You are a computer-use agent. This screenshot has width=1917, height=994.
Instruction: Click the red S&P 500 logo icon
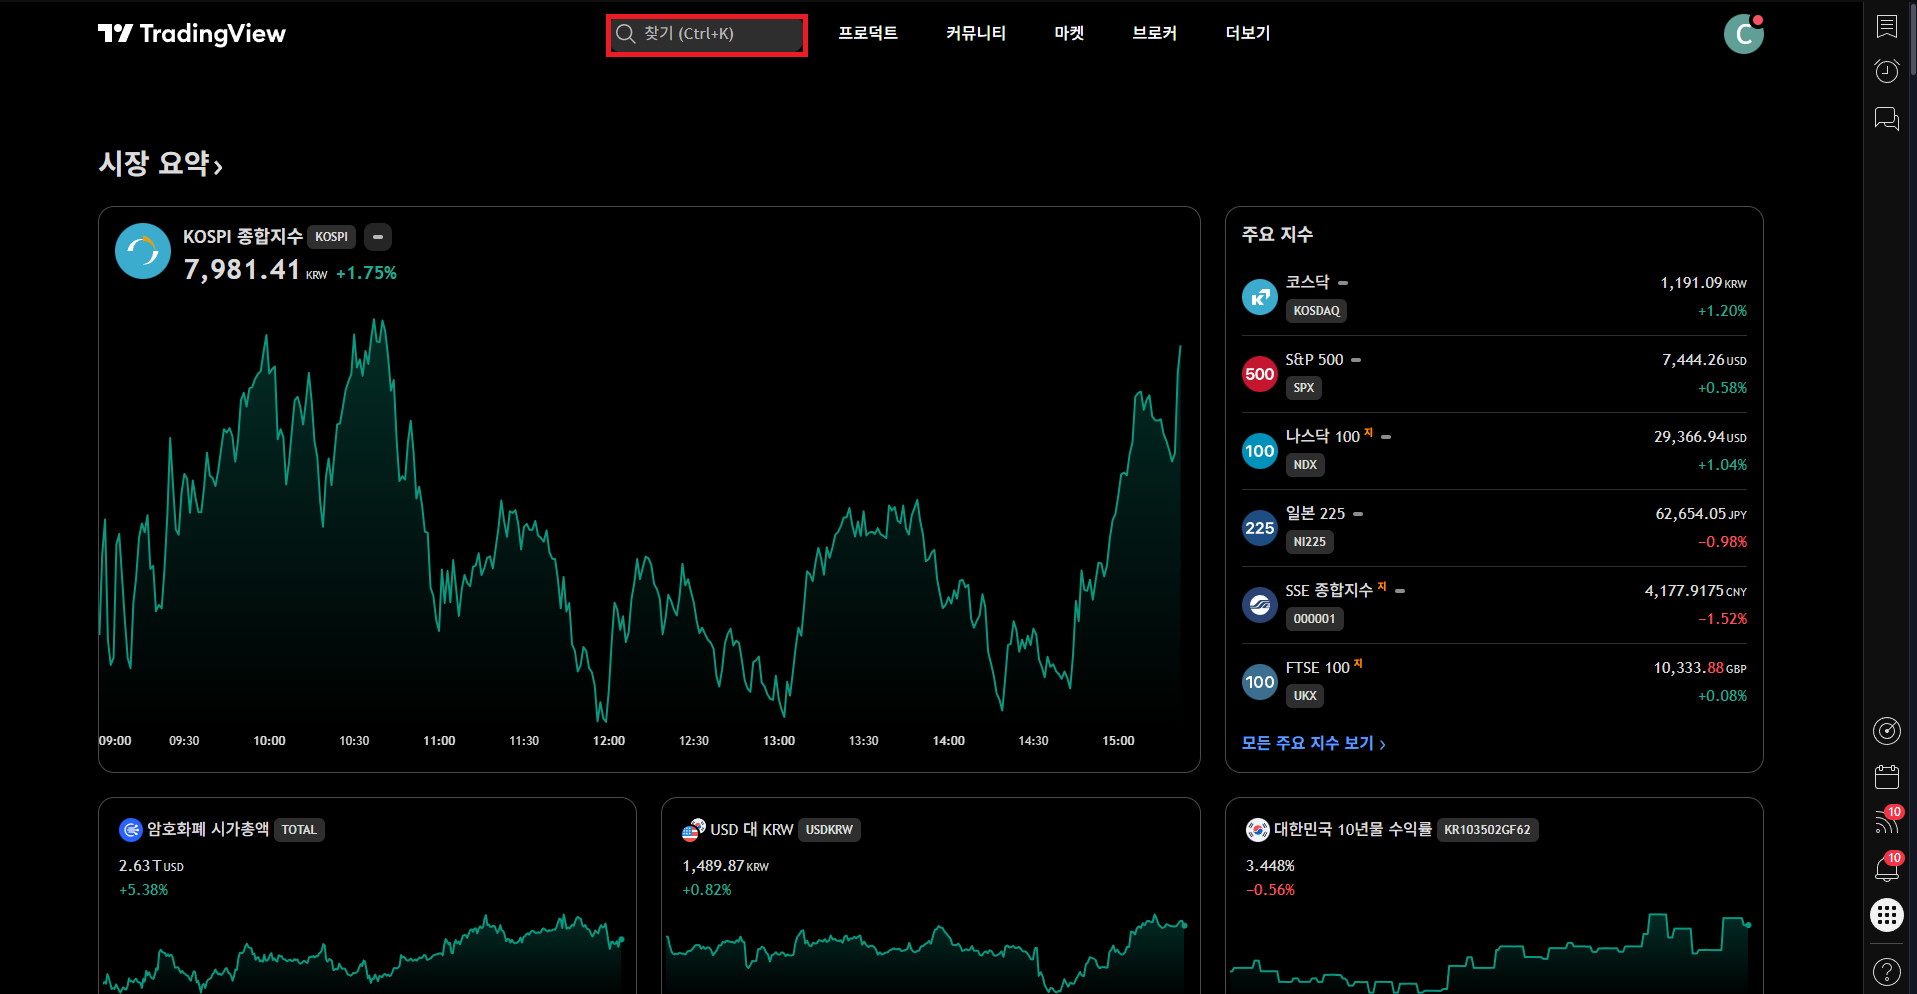(x=1259, y=374)
